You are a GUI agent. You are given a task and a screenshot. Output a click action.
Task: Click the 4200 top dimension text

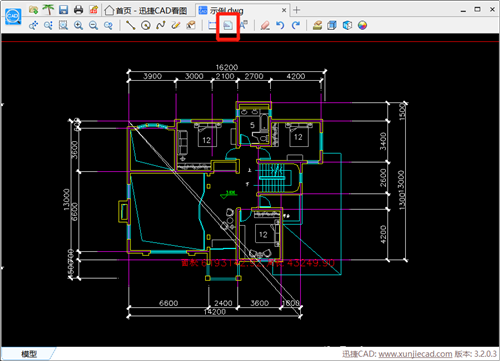(x=296, y=76)
